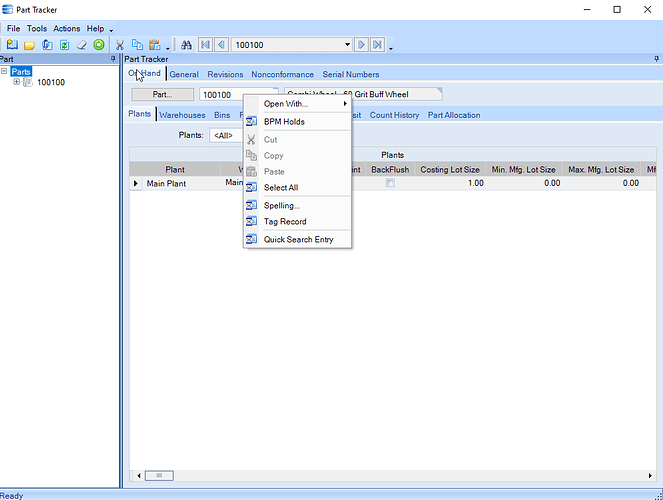Choose Tag Record in context menu
Viewport: 663px width, 500px height.
(x=297, y=221)
